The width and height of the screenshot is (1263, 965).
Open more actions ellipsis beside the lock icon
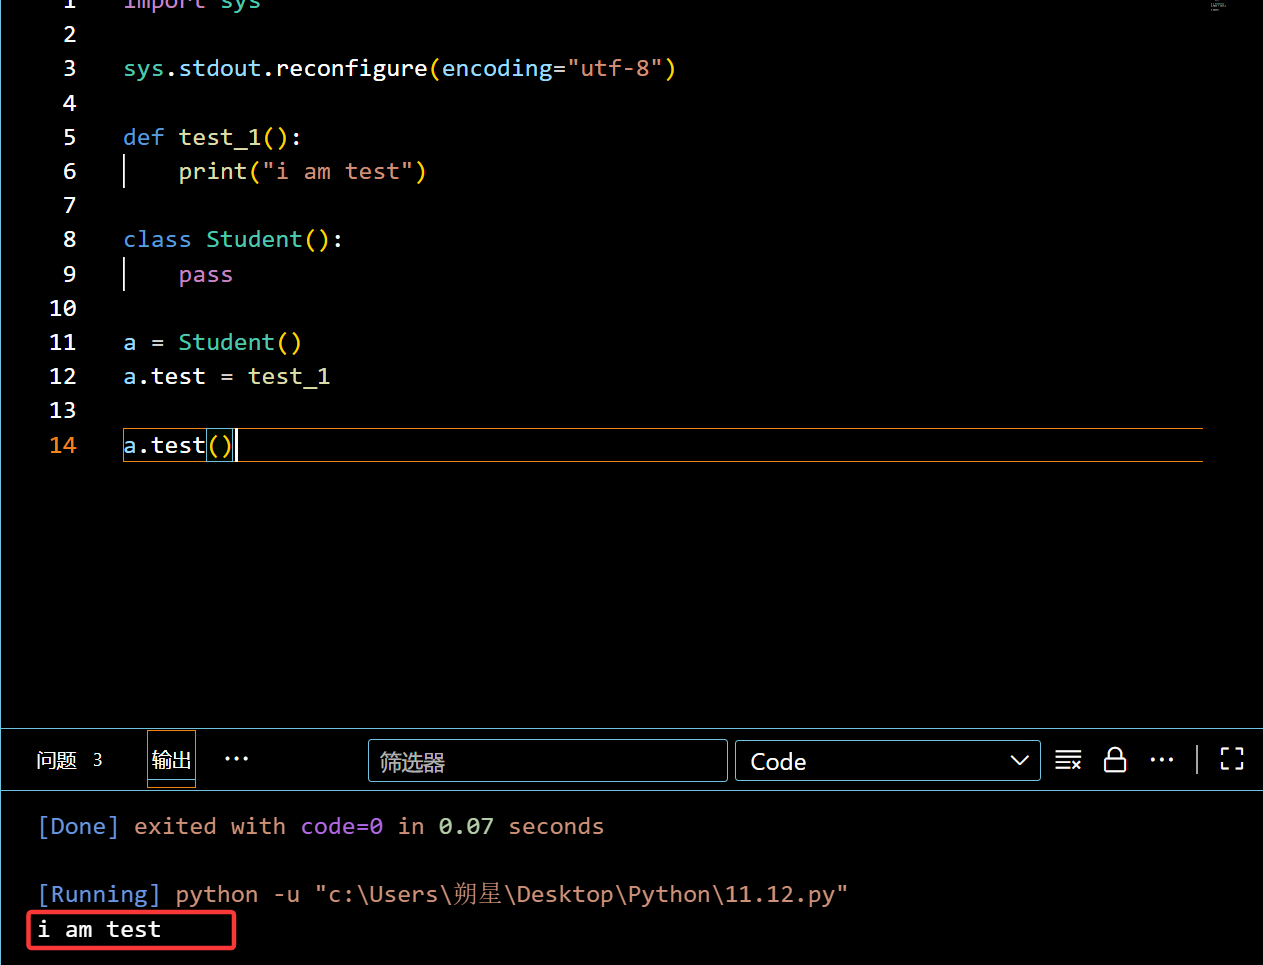click(x=1162, y=760)
